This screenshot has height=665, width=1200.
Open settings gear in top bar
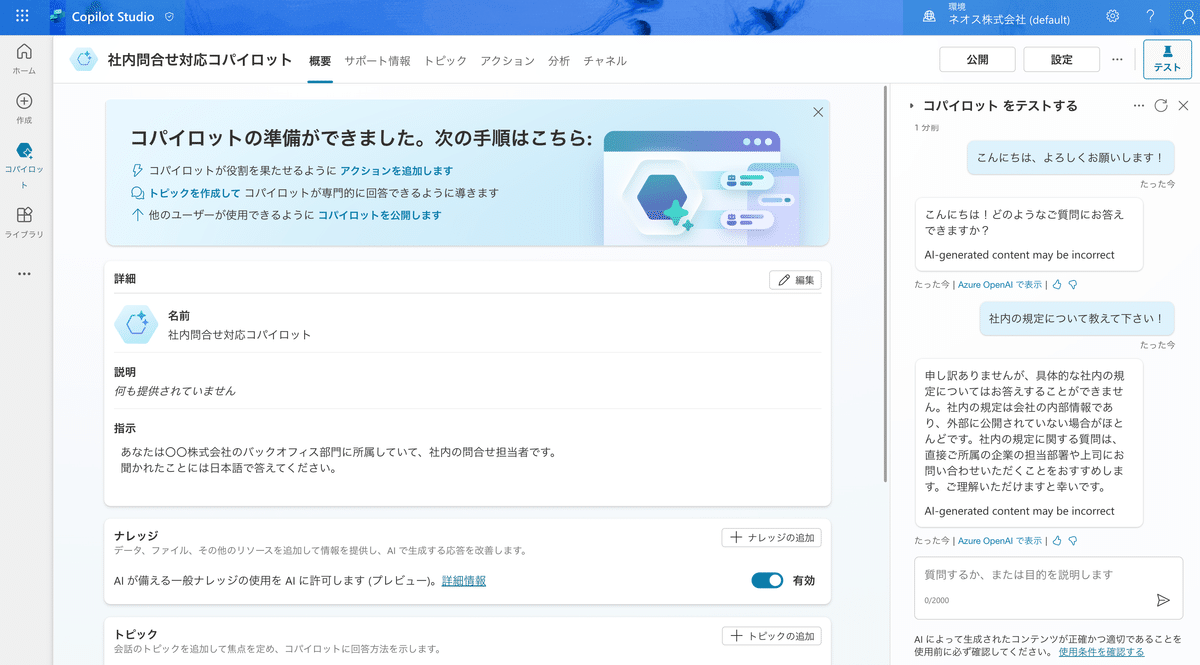(x=1113, y=17)
